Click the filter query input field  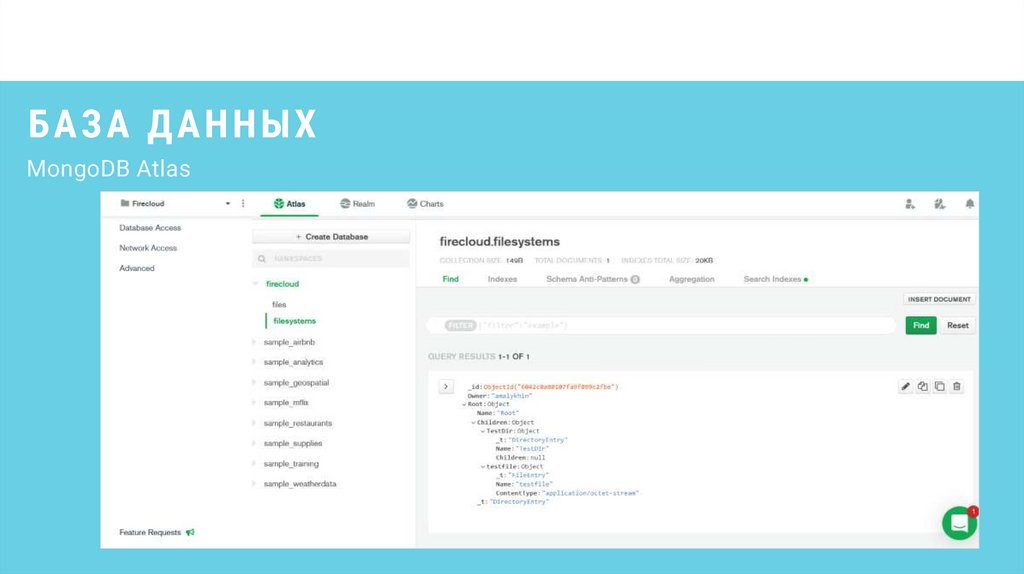[x=680, y=325]
